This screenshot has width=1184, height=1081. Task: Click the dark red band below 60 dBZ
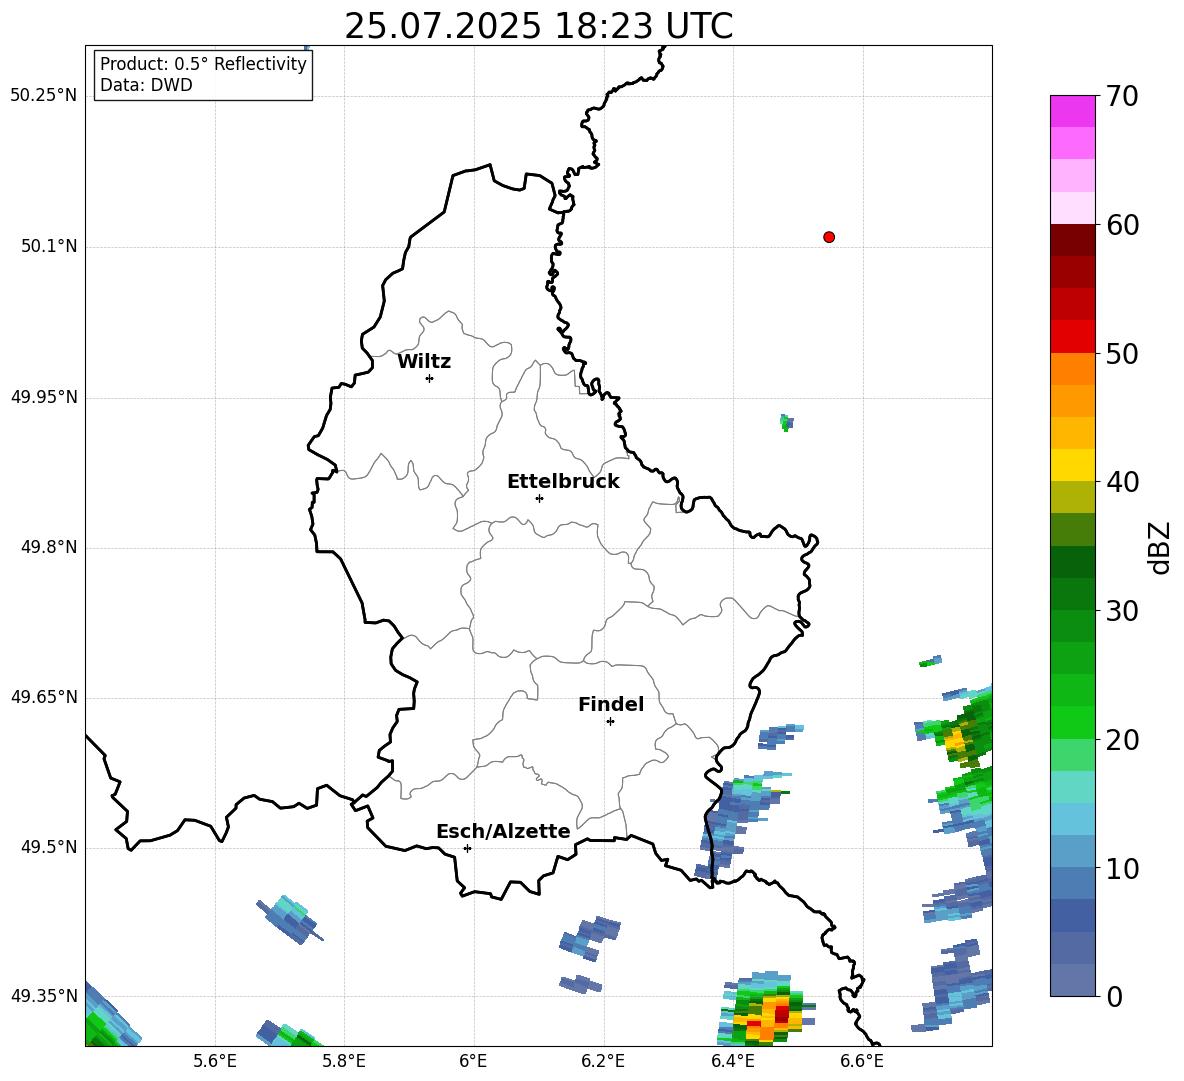click(x=1072, y=239)
